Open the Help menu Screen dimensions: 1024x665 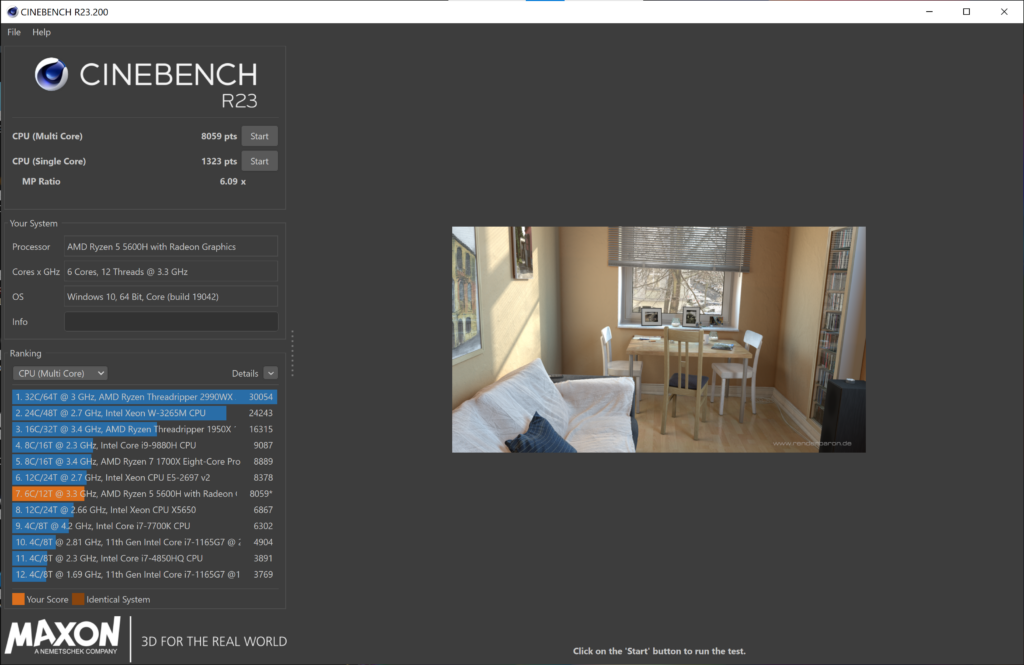click(x=41, y=32)
